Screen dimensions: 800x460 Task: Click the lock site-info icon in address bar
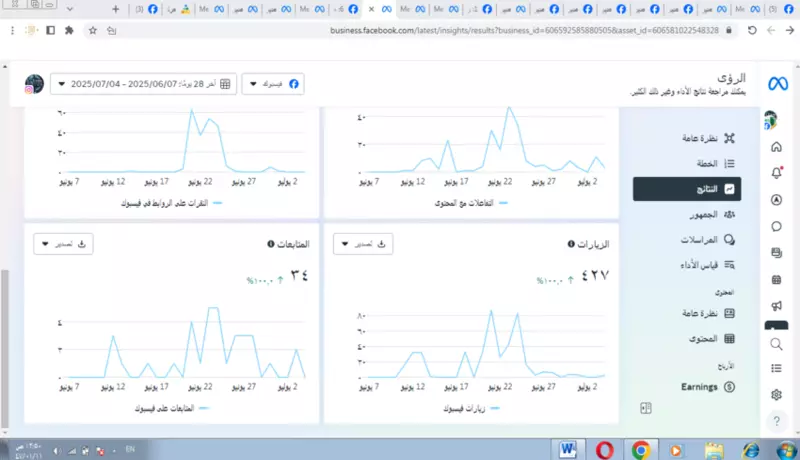[729, 31]
